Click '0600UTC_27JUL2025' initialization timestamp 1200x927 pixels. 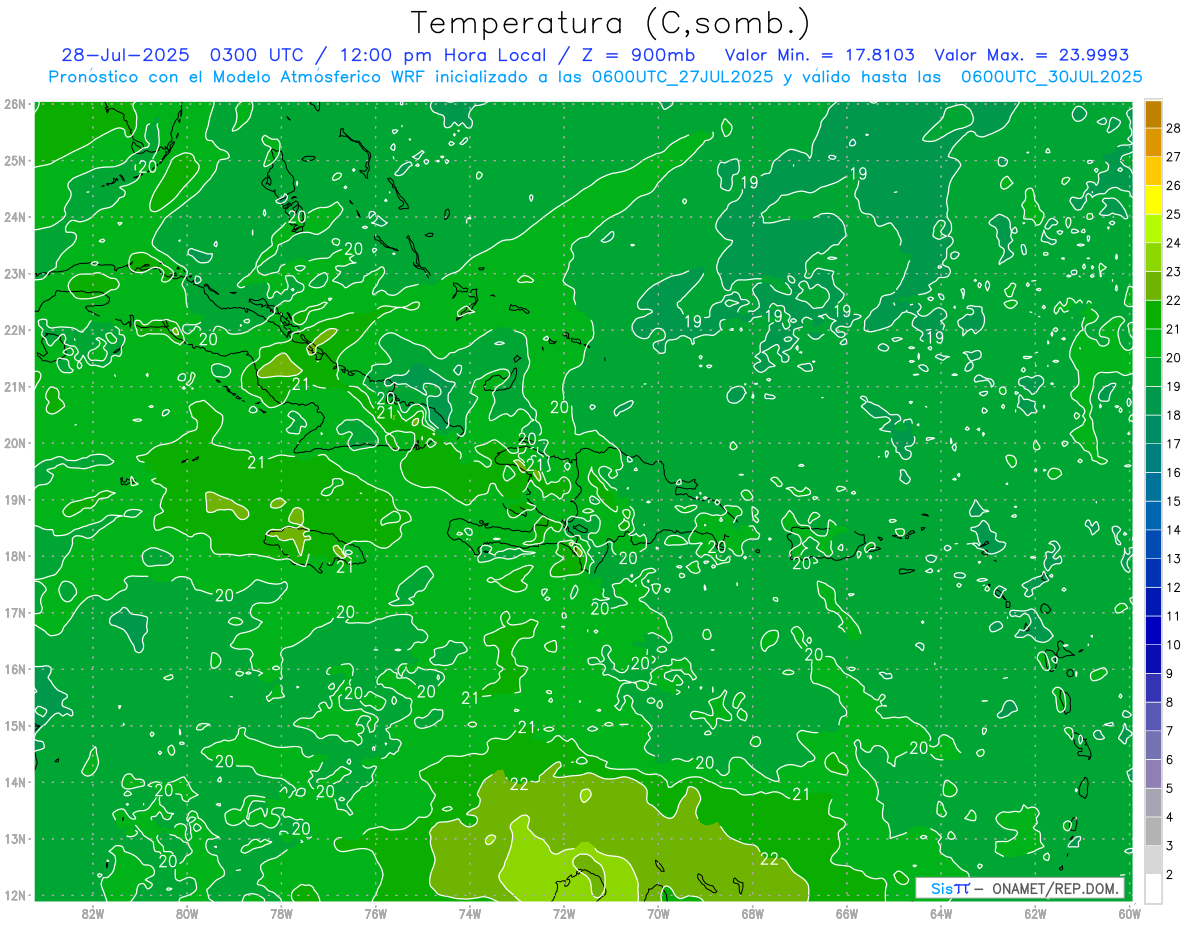tap(683, 77)
